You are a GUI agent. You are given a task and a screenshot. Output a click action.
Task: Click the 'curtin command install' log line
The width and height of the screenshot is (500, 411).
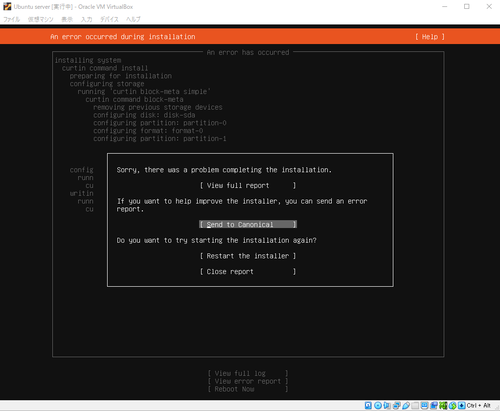105,68
